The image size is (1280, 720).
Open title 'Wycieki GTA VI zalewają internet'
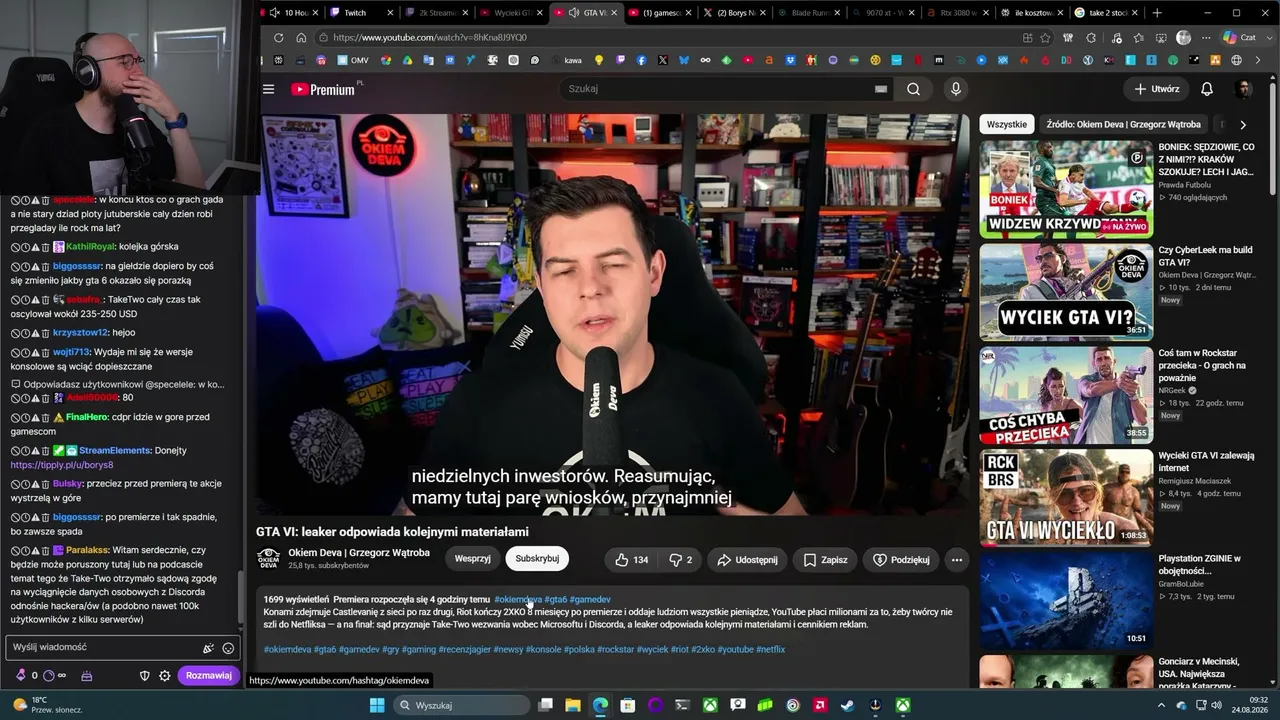pos(1206,462)
